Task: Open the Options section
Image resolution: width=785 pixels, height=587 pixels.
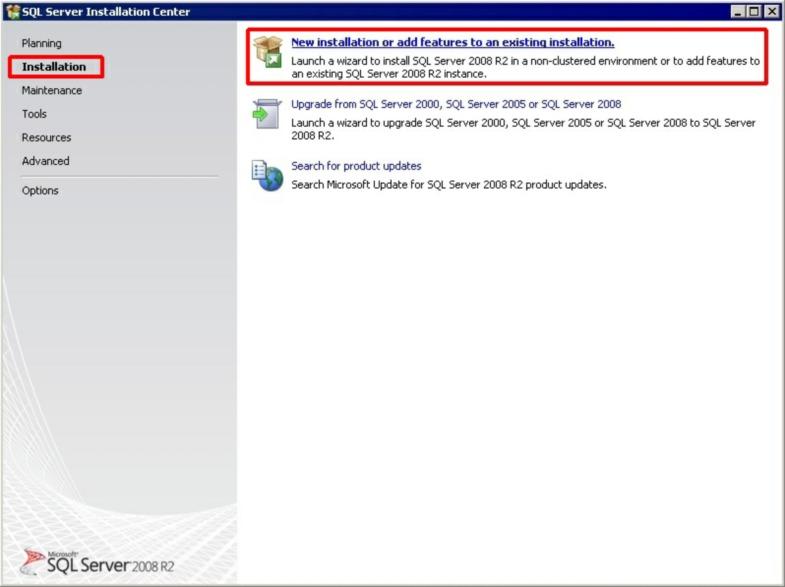Action: coord(40,191)
